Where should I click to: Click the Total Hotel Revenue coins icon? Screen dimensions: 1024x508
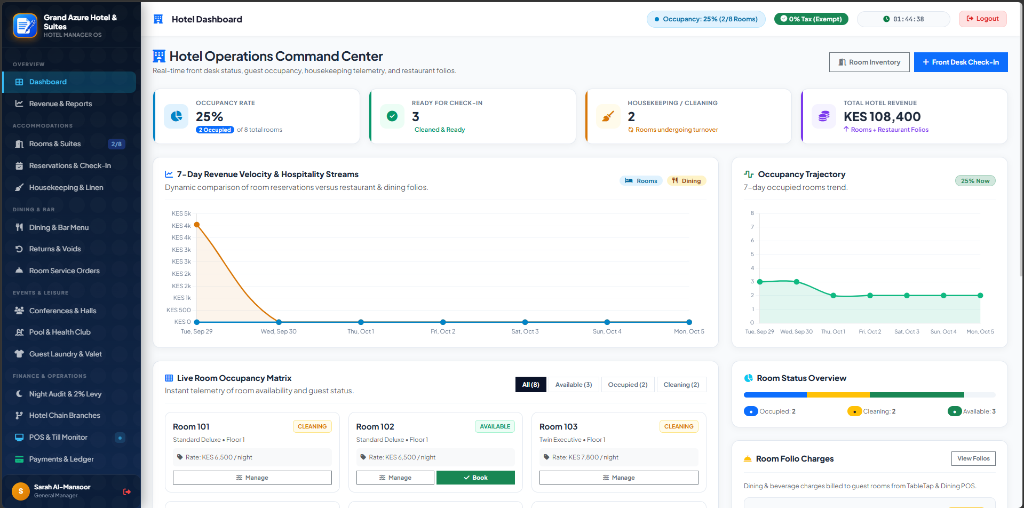pyautogui.click(x=824, y=116)
